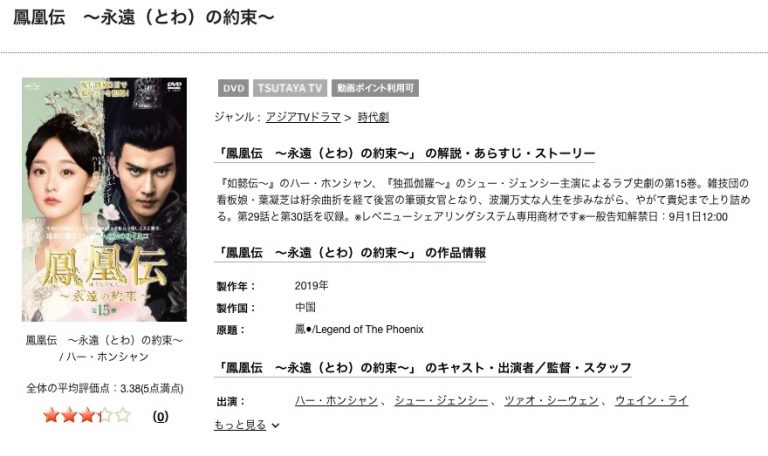This screenshot has height=456, width=768.
Task: Open actor ハー・ホンシャン cast link
Action: tap(336, 401)
